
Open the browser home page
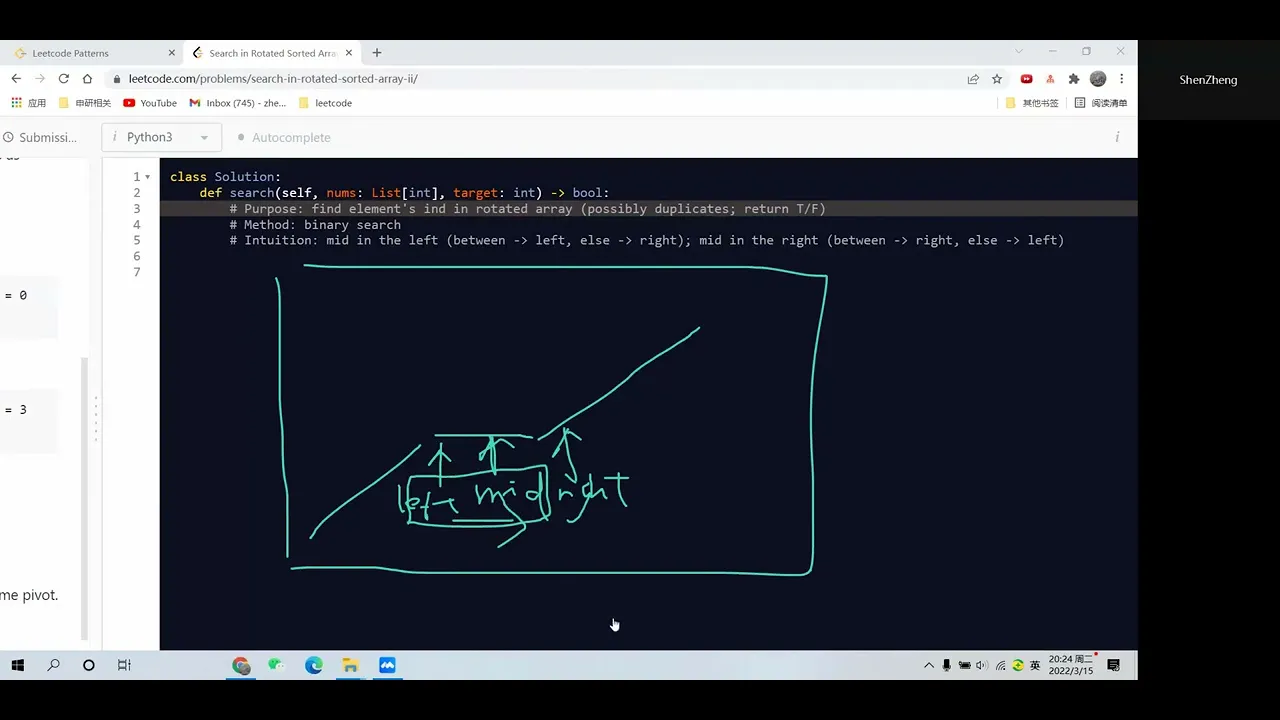88,79
